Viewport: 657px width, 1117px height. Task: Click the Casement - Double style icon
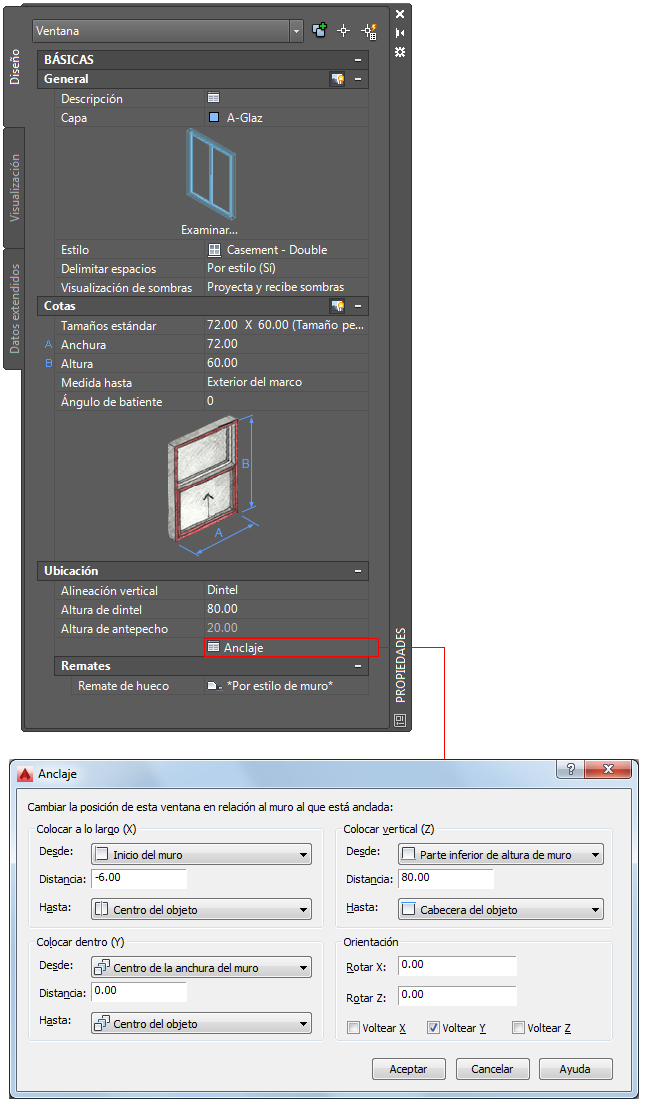pos(214,250)
